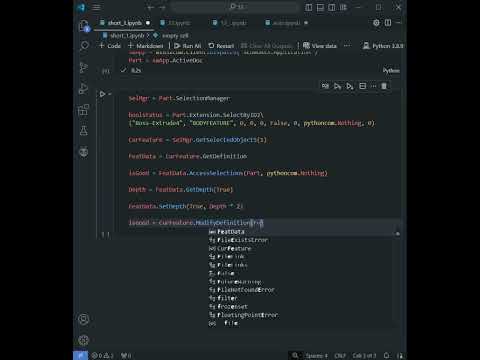480x360 pixels.
Task: Open the Explorer view in activity bar
Action: point(84,25)
